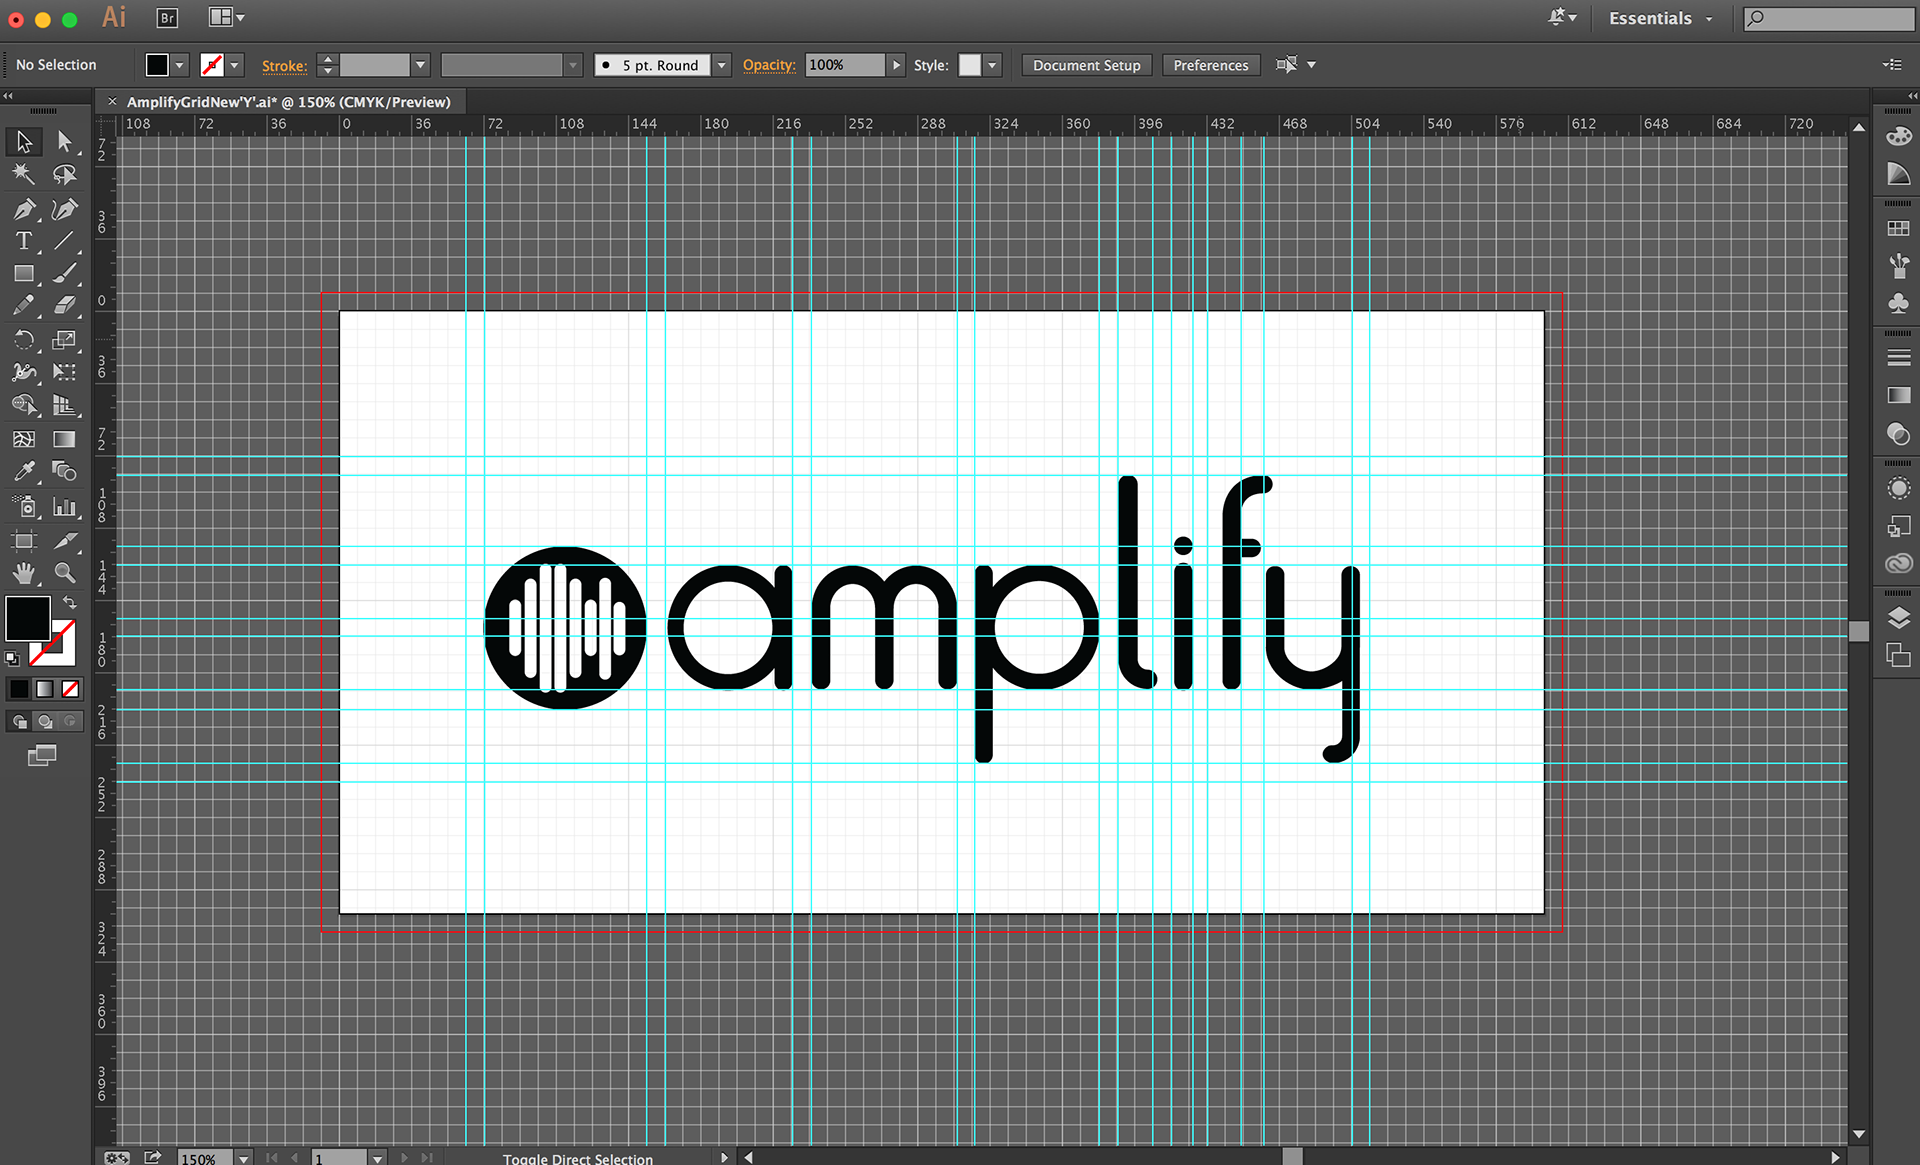This screenshot has width=1920, height=1165.
Task: Select the Rotate tool
Action: (24, 340)
